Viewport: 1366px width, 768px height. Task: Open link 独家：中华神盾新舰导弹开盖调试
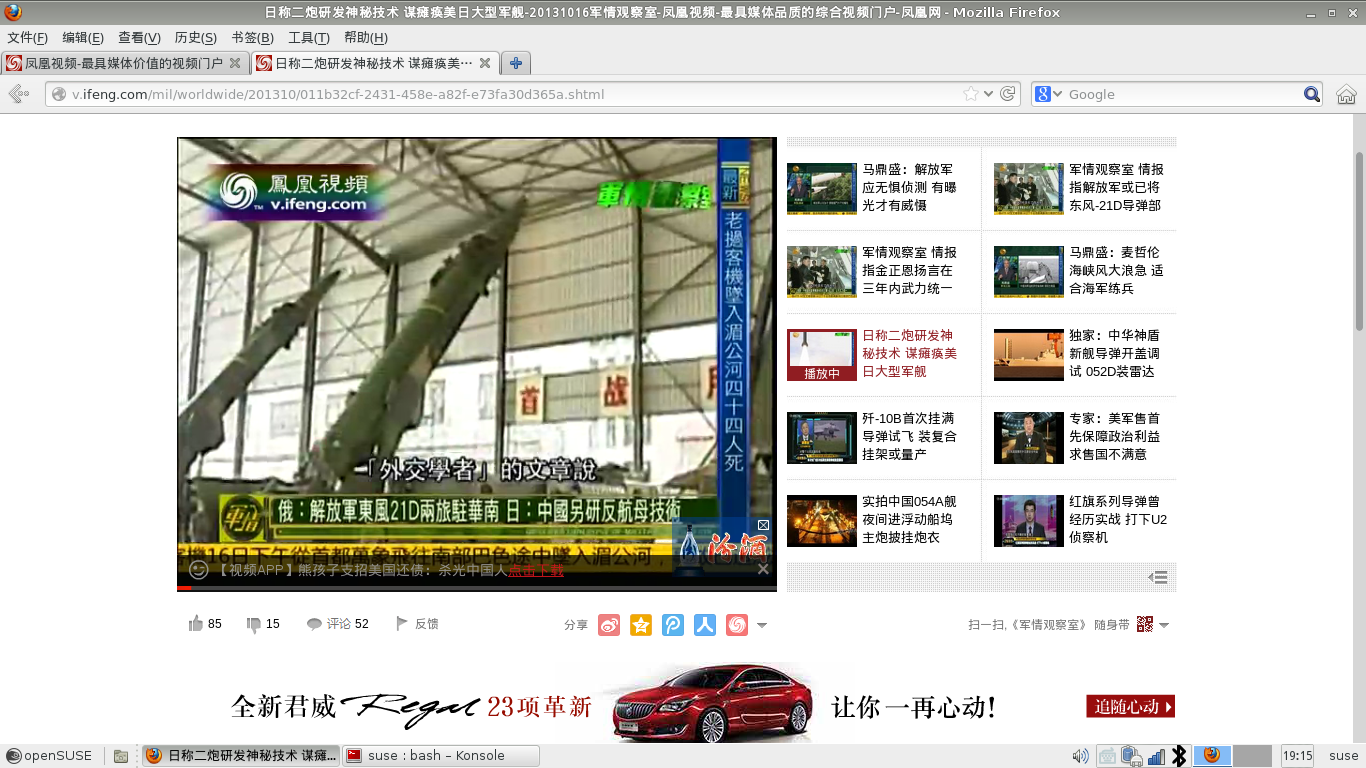1115,353
